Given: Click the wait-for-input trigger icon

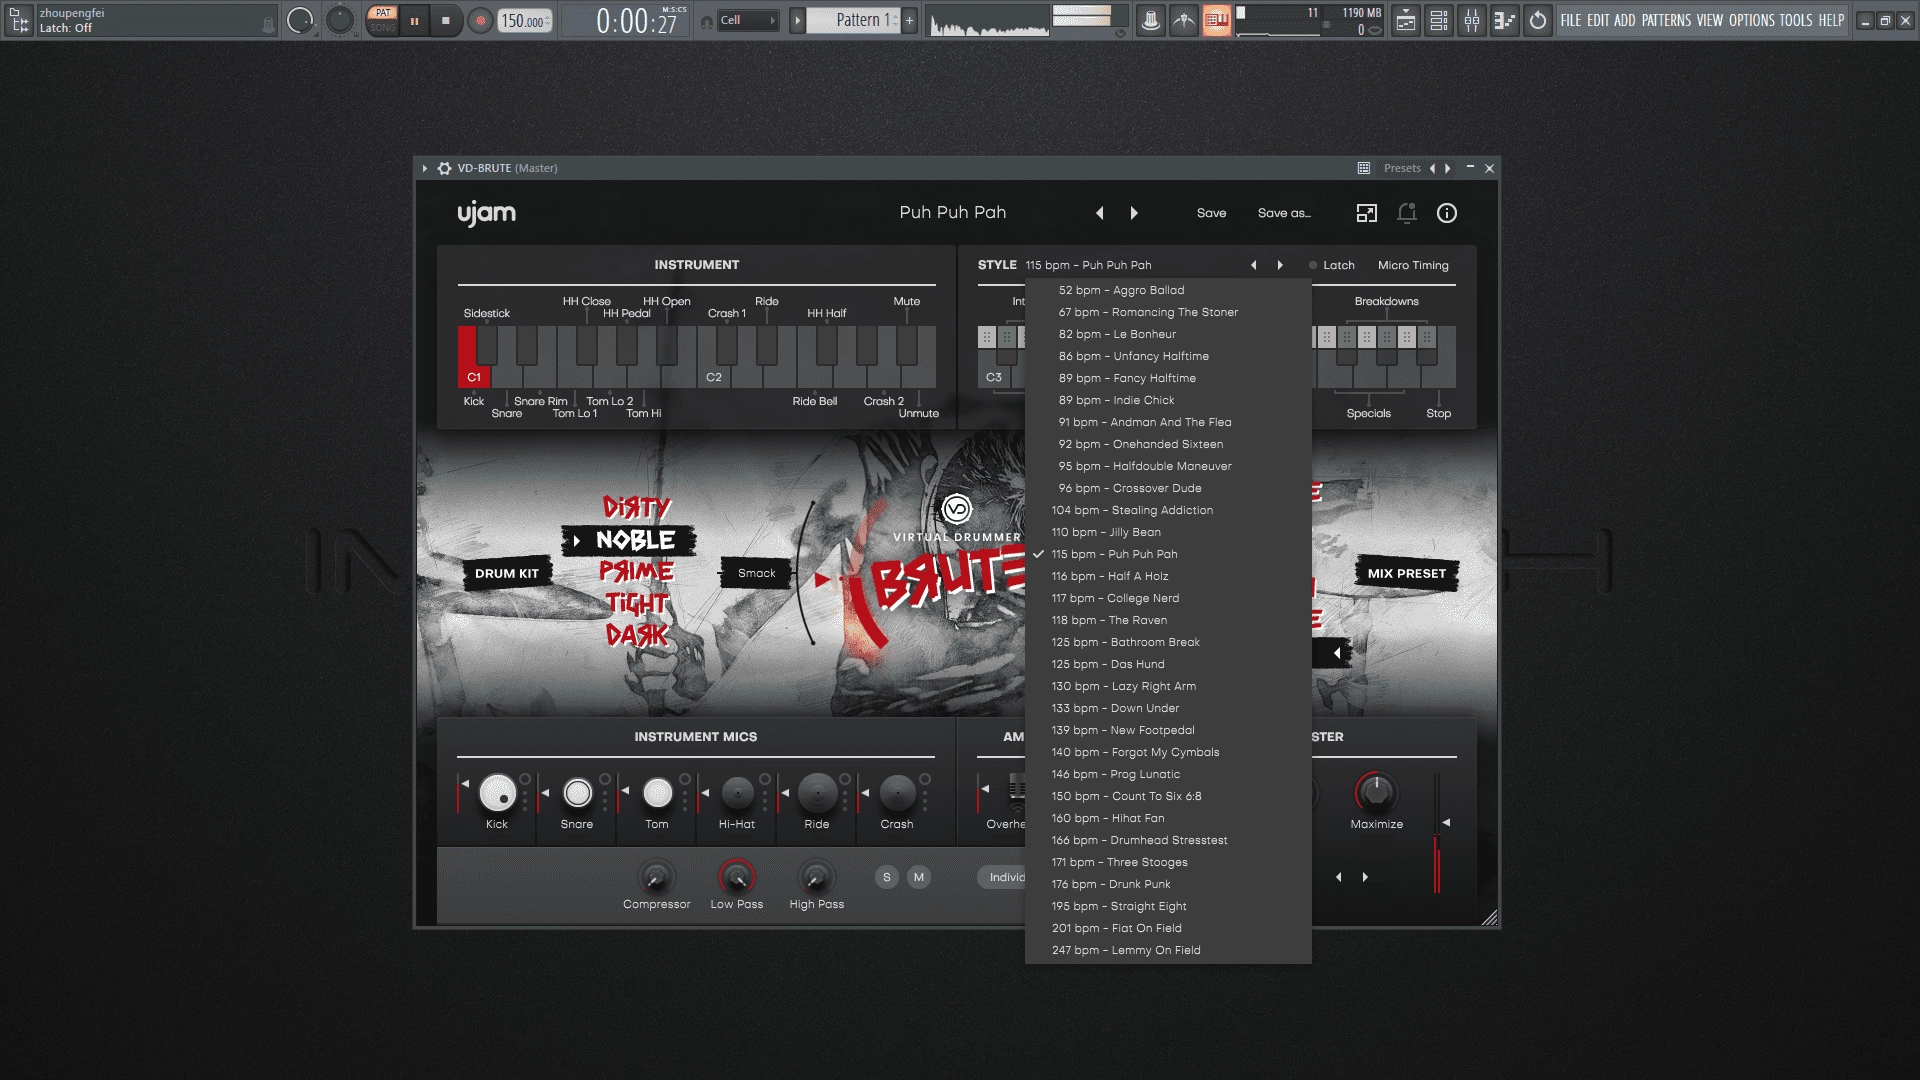Looking at the screenshot, I should 1184,20.
